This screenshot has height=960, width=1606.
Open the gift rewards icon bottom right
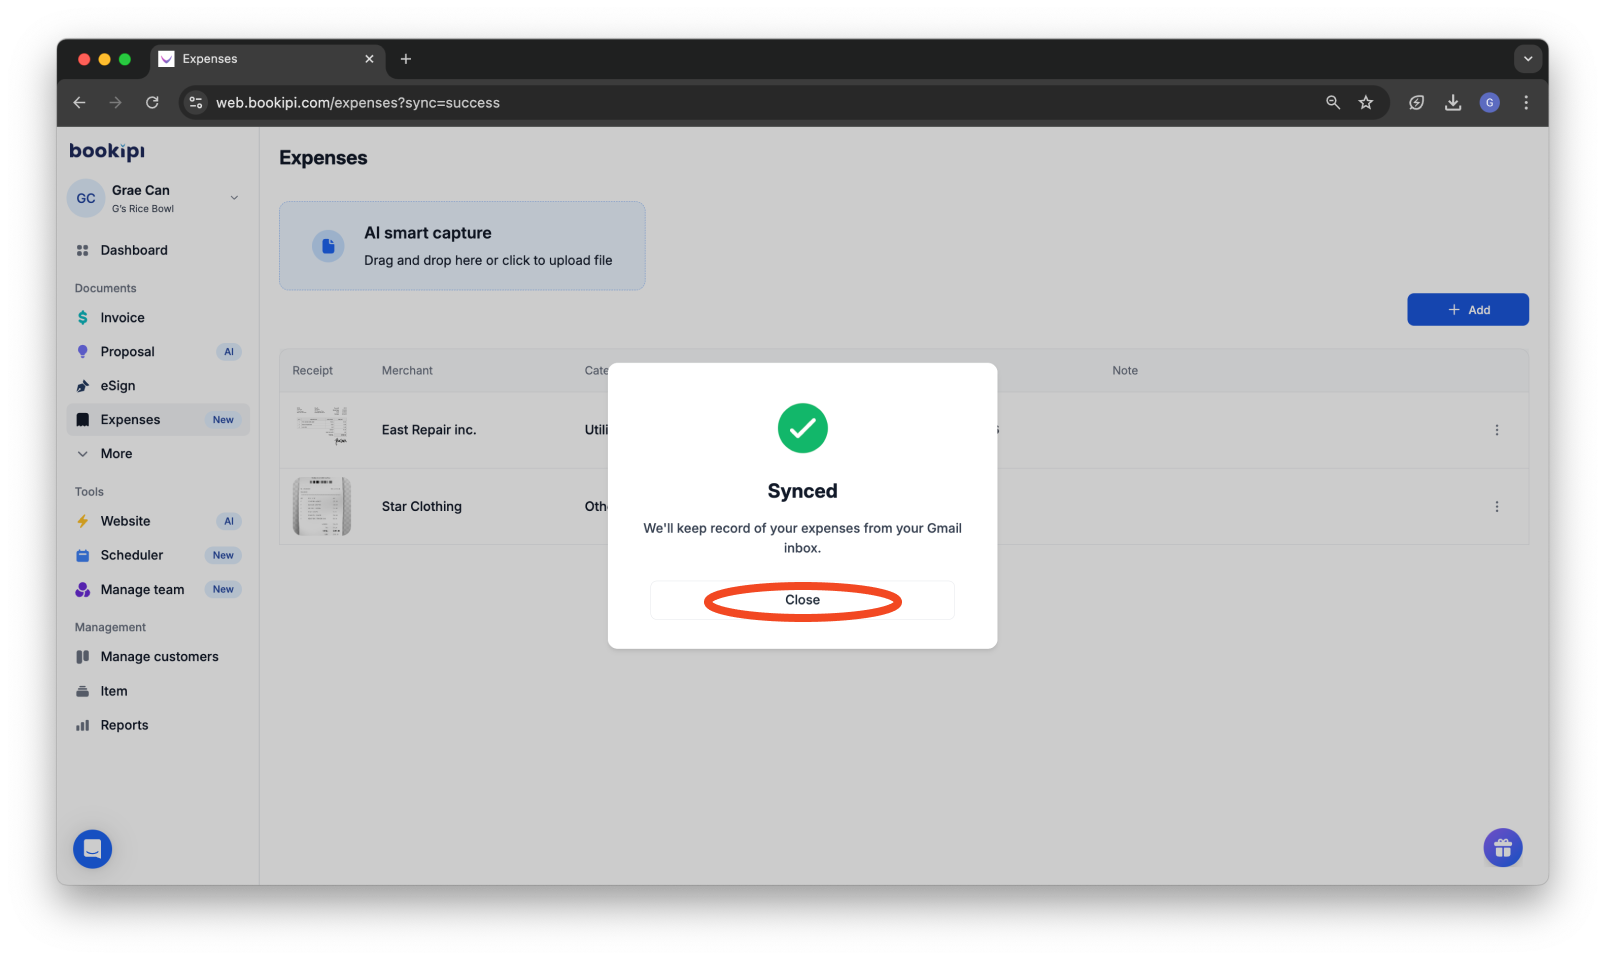(1502, 847)
